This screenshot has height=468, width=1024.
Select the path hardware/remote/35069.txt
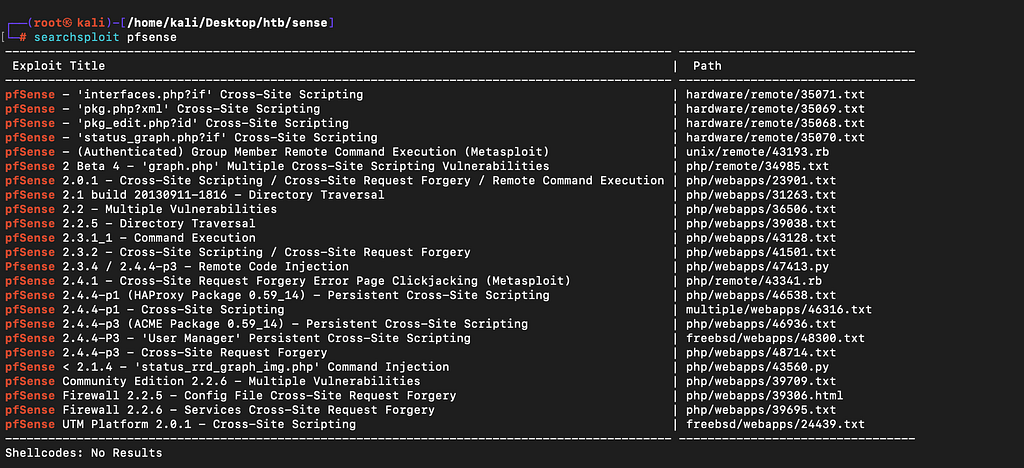pyautogui.click(x=775, y=109)
